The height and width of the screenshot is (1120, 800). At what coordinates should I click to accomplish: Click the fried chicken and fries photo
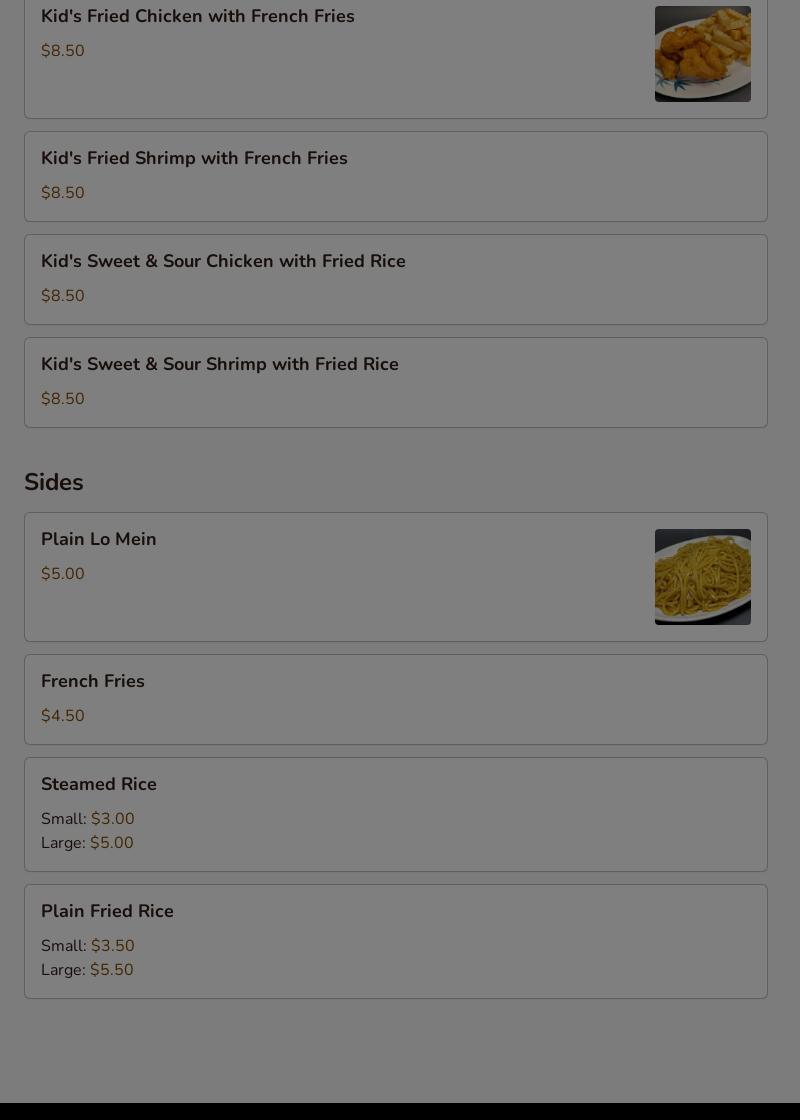click(x=702, y=54)
